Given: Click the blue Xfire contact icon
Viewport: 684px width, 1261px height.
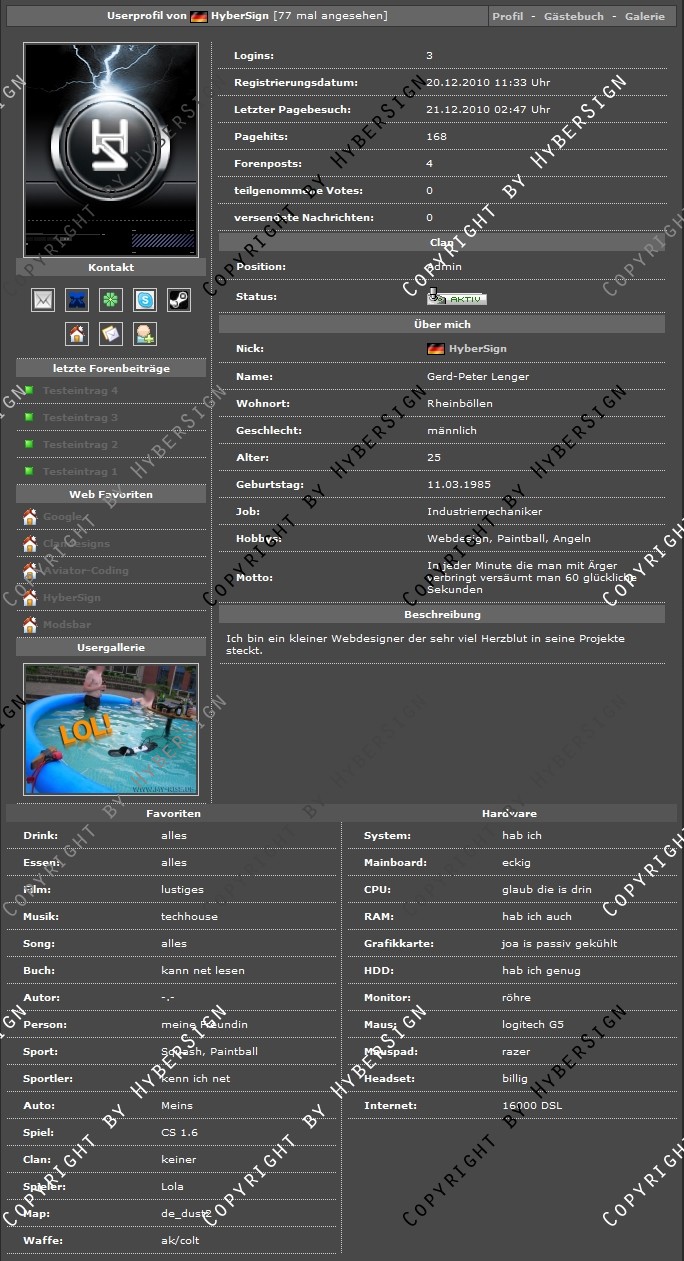Looking at the screenshot, I should (x=77, y=300).
